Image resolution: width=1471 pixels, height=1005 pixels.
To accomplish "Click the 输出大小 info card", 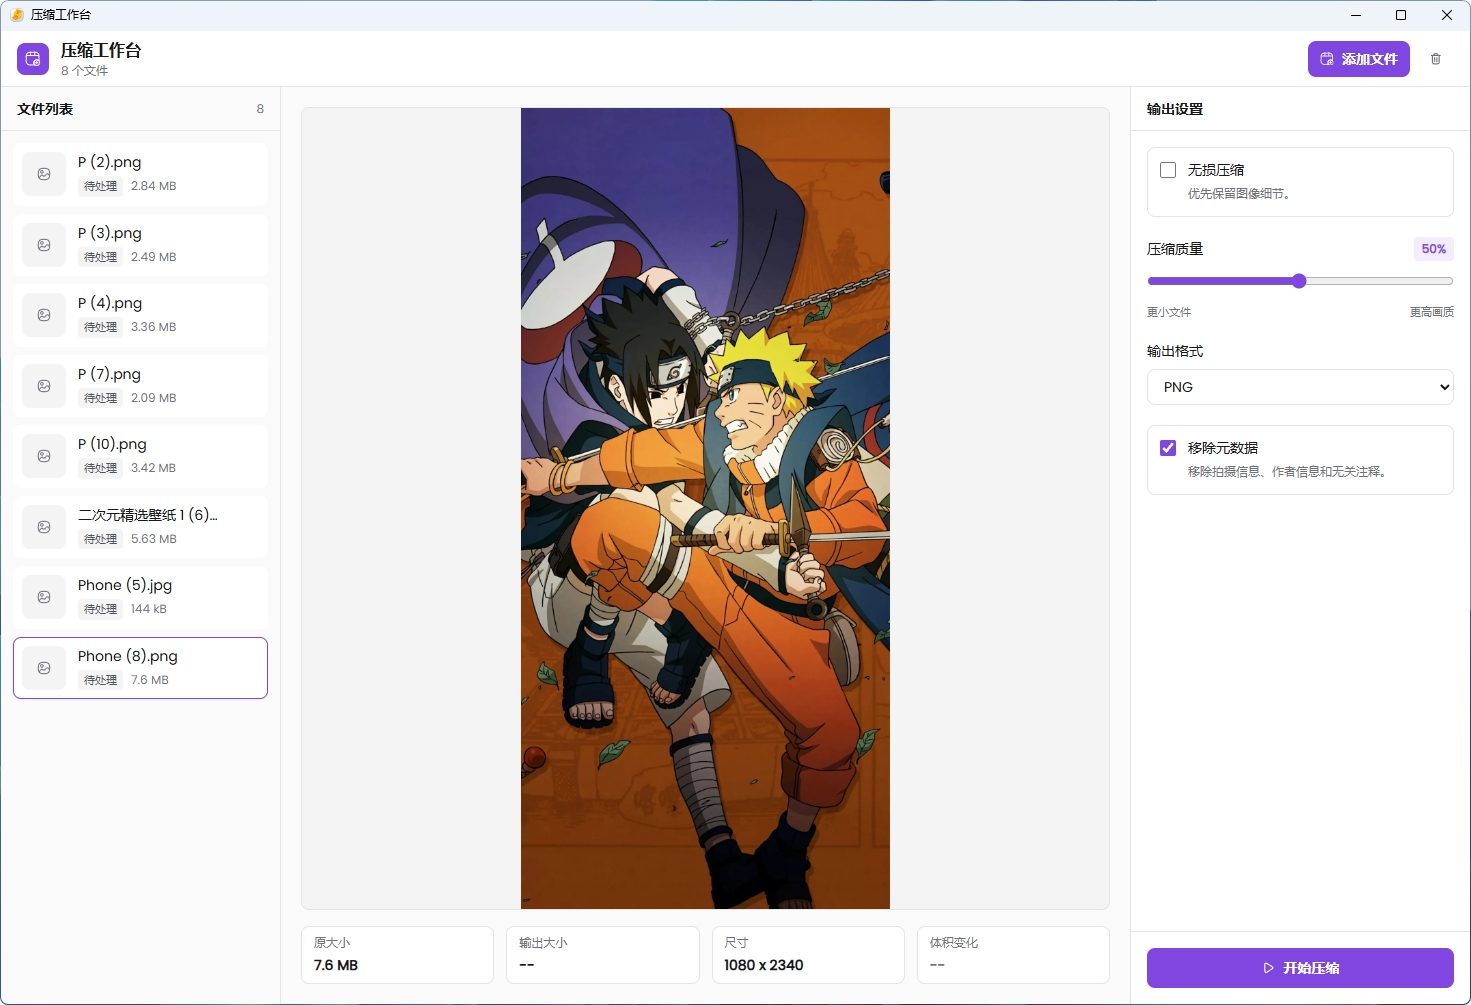I will 602,955.
